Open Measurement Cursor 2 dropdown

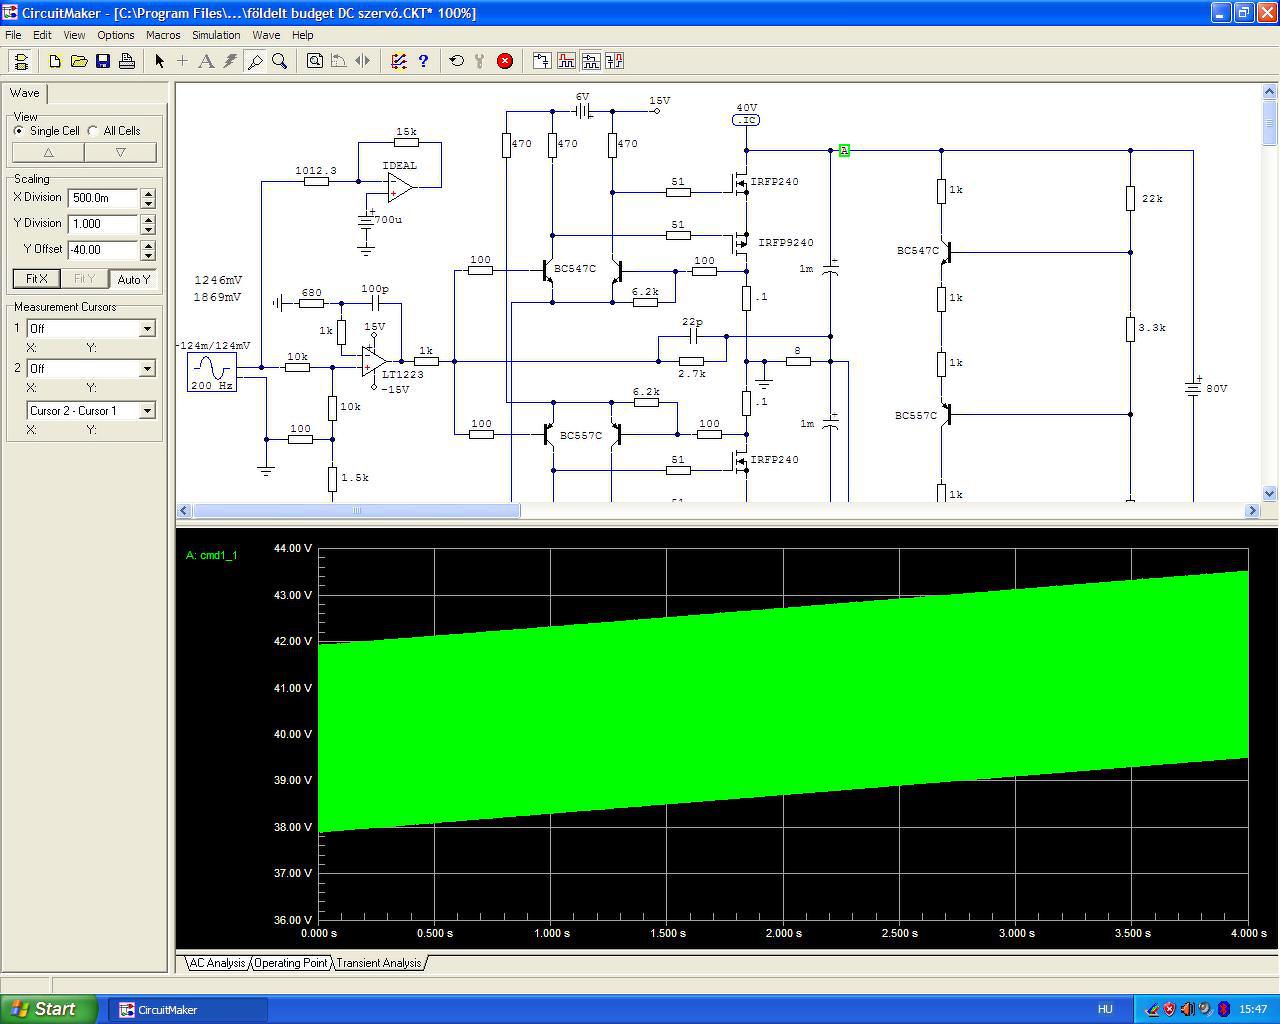point(147,369)
